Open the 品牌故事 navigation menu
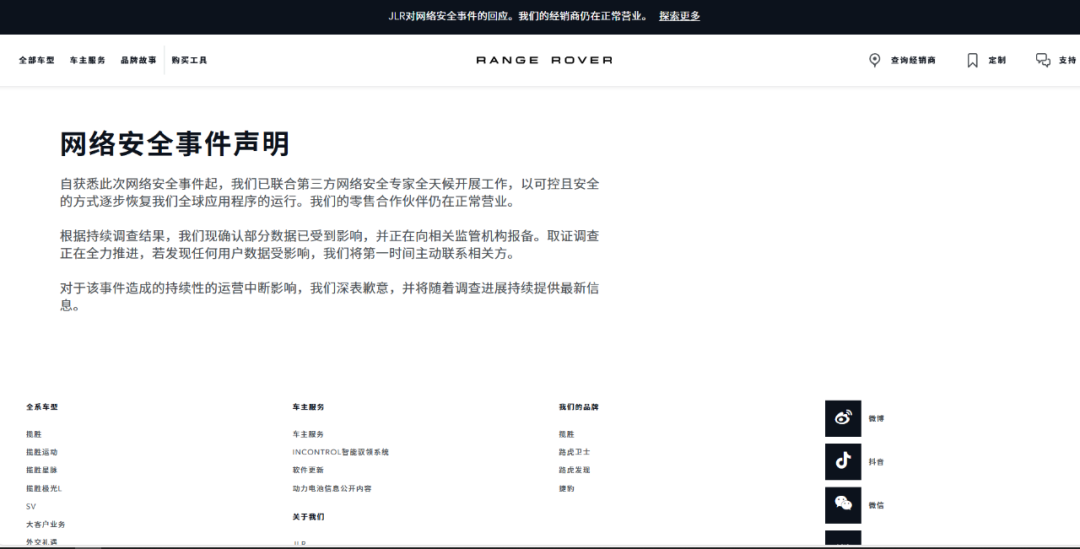1080x549 pixels. (138, 60)
